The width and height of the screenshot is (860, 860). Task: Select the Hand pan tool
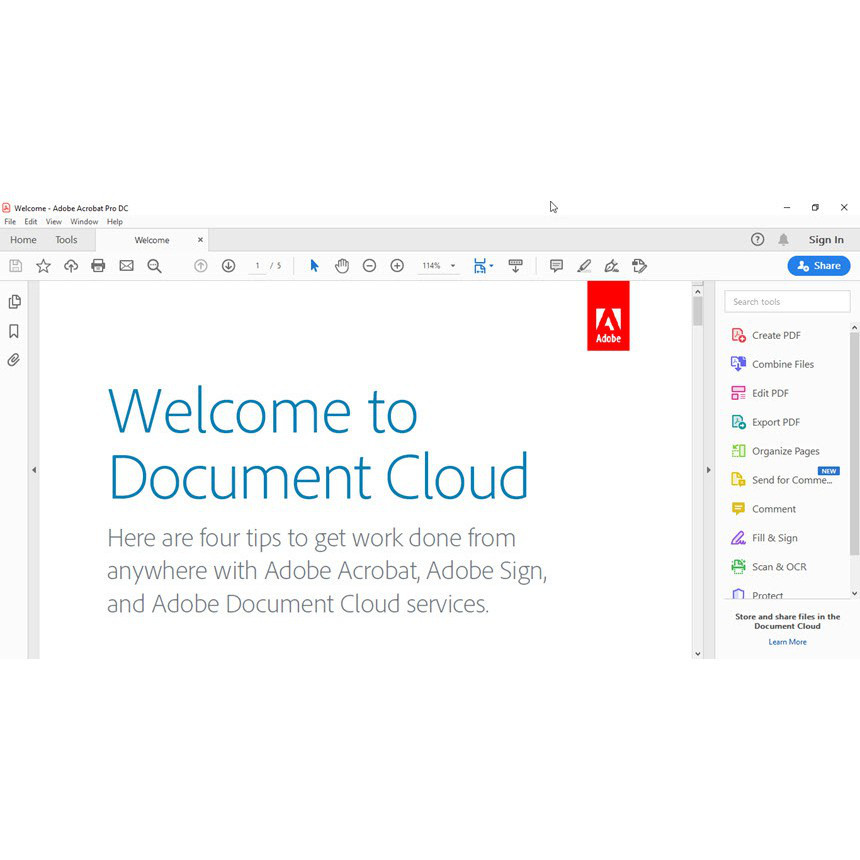(x=342, y=266)
